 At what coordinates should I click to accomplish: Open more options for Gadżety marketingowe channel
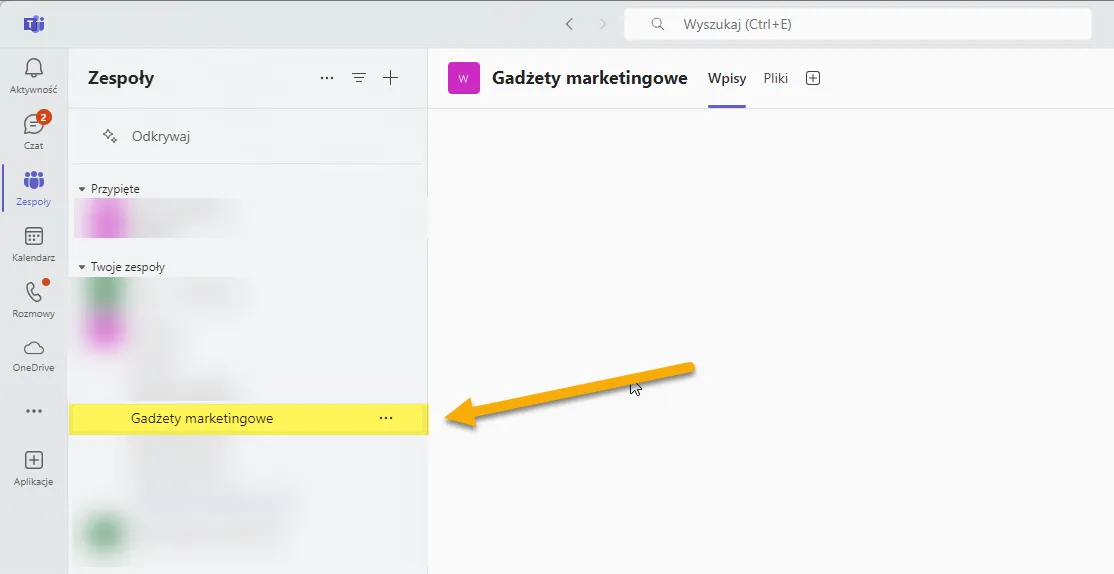click(386, 418)
